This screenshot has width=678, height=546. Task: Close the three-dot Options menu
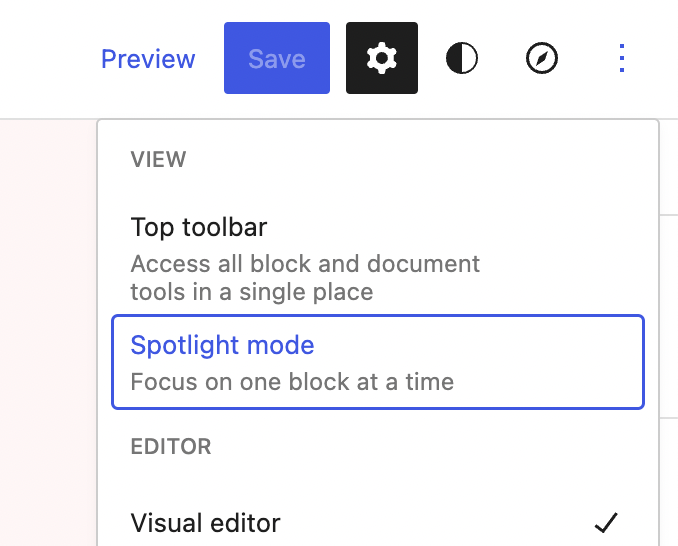622,58
